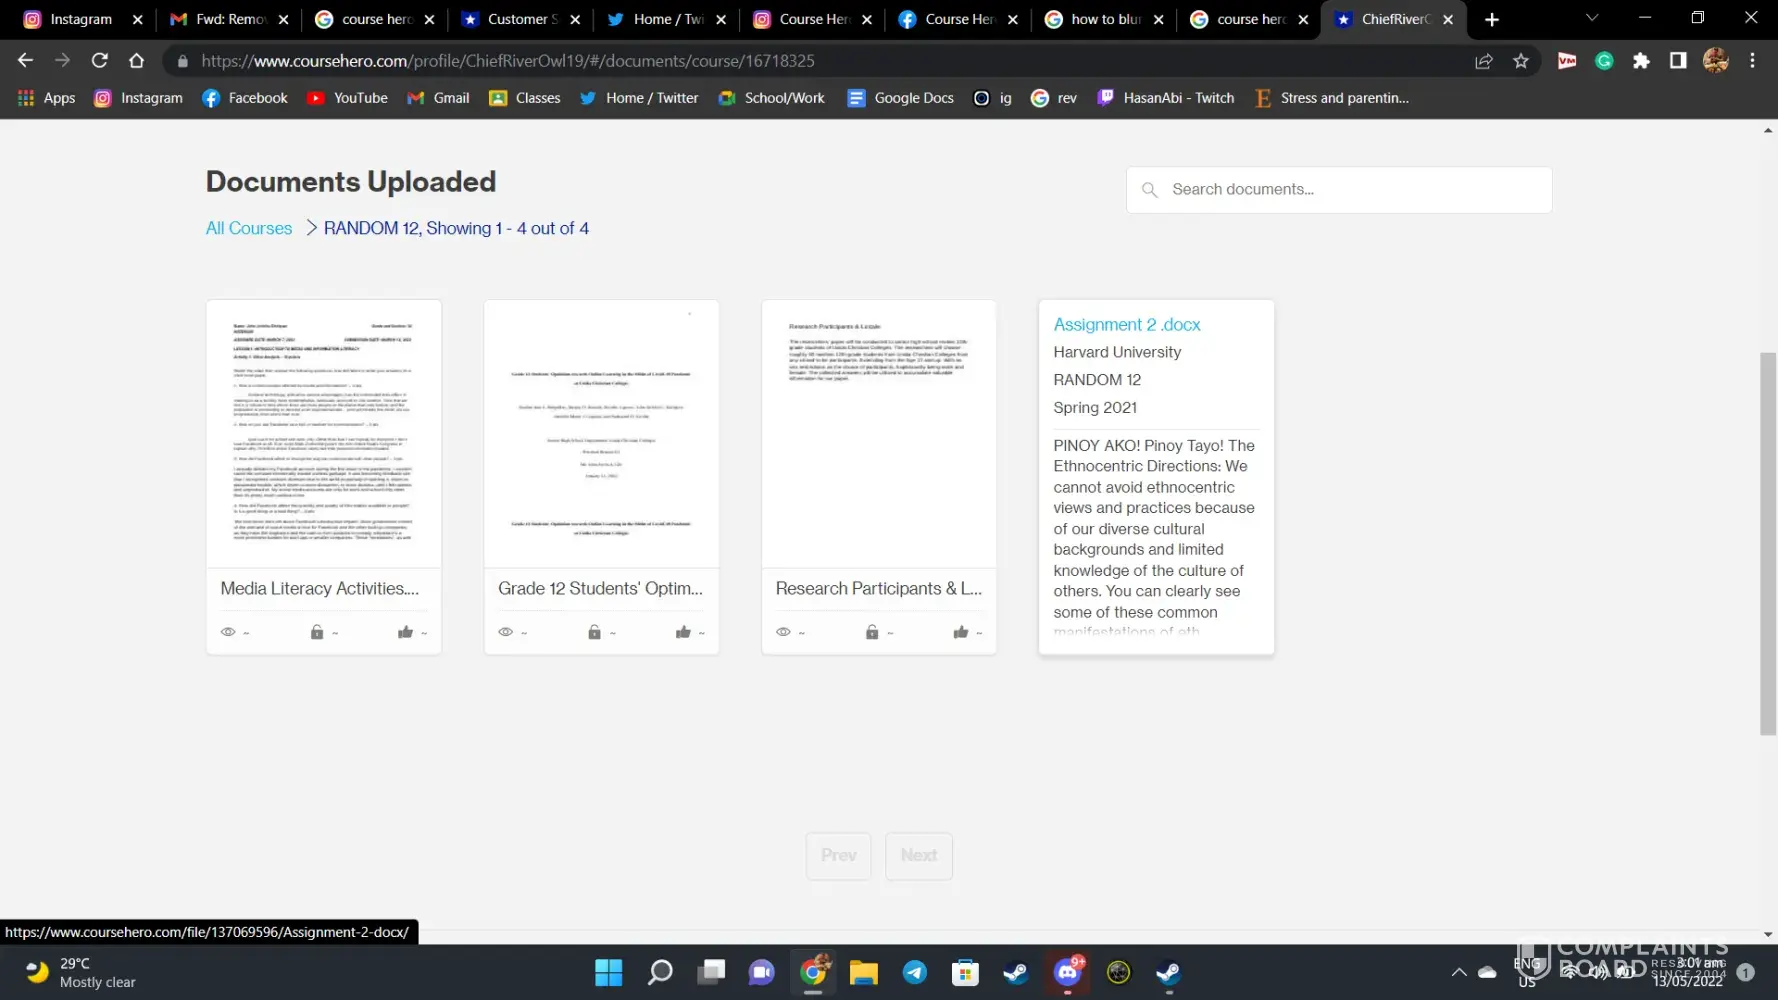
Task: Click the lock icon on Media Literacy card
Action: 317,632
